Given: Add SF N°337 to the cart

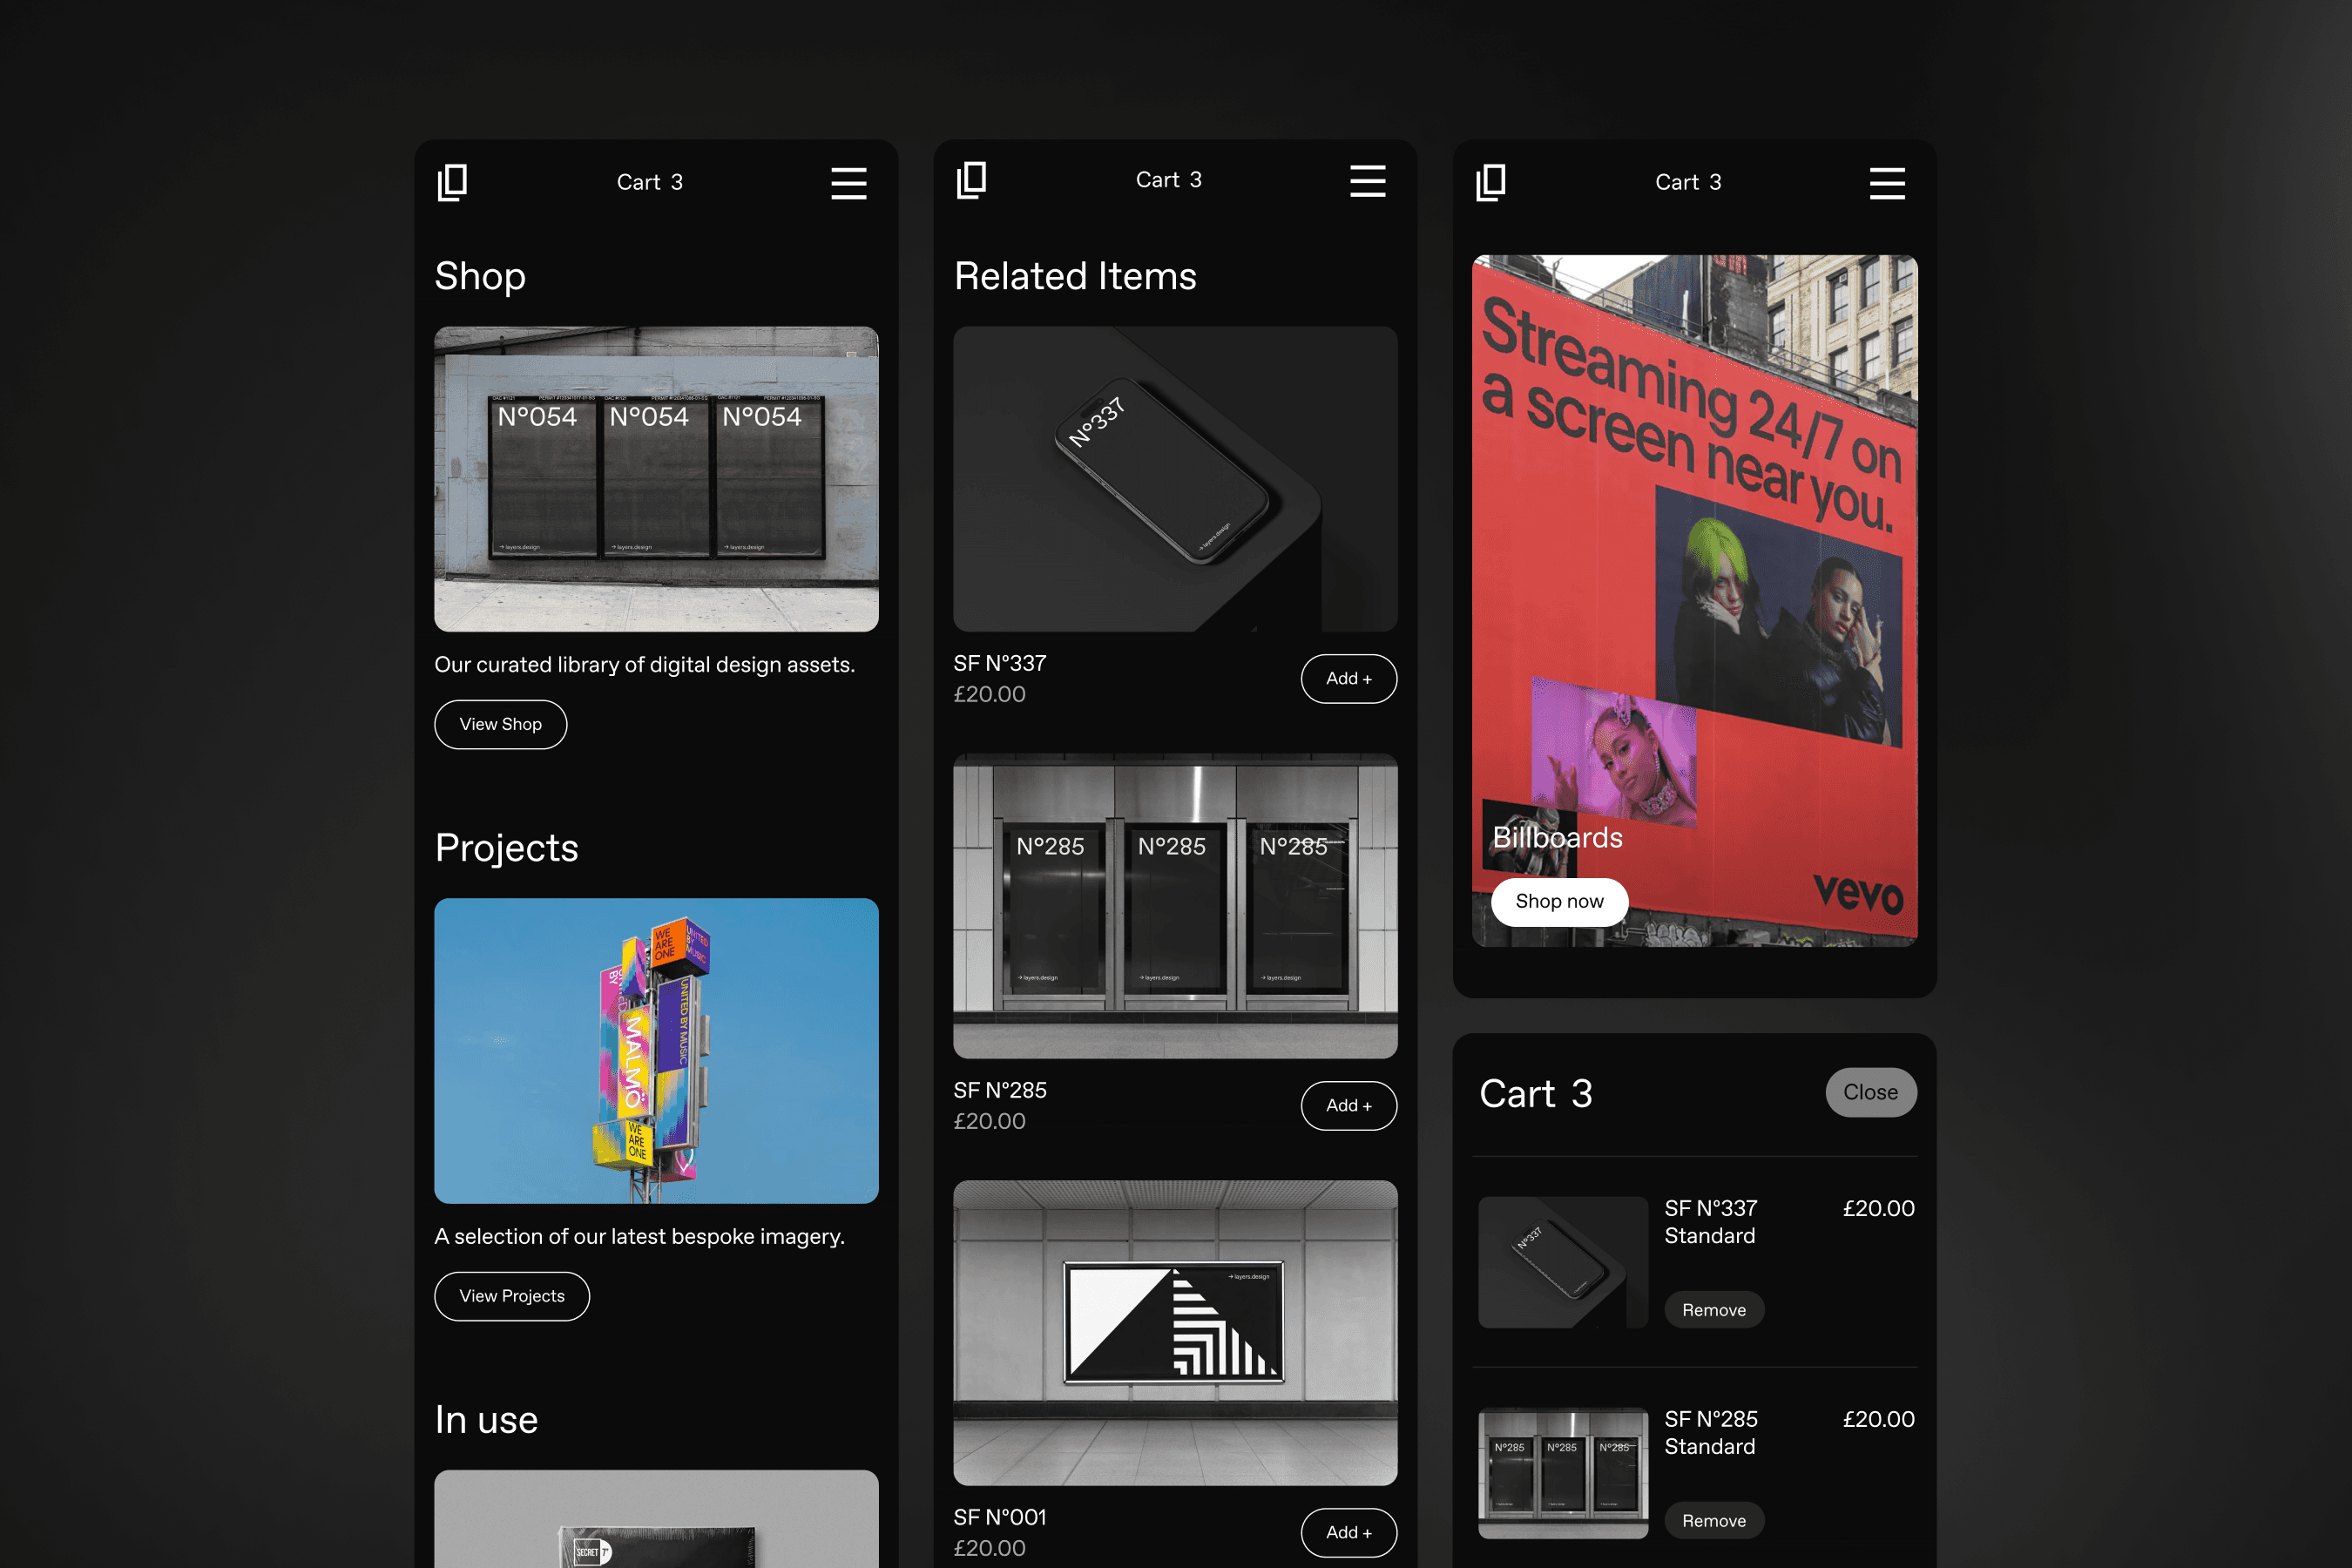Looking at the screenshot, I should pos(1348,678).
